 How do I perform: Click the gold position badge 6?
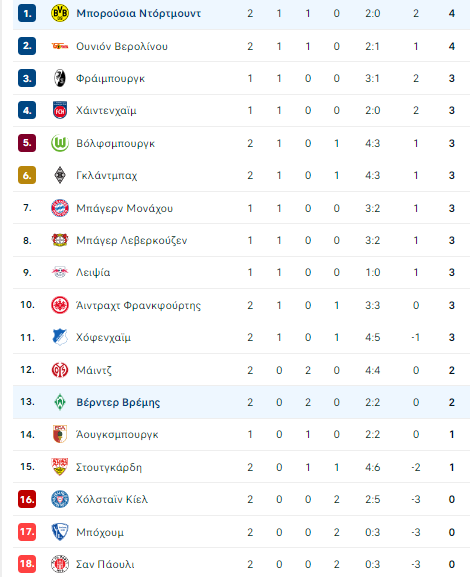click(x=27, y=175)
